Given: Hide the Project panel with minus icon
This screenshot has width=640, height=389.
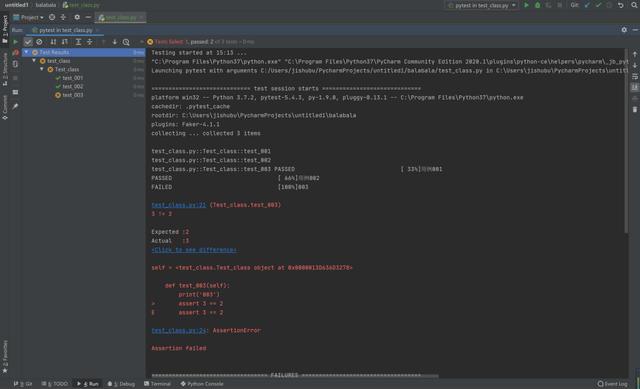Looking at the screenshot, I should (x=88, y=17).
